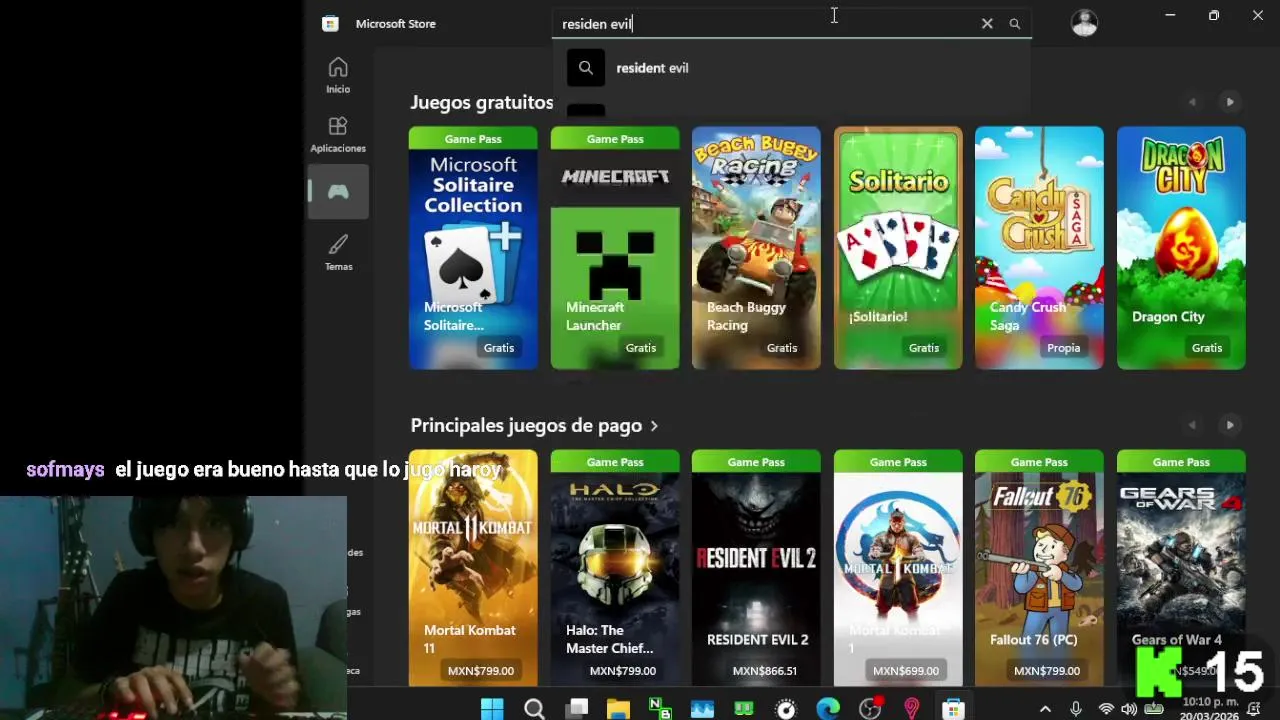Open Candy Crush Saga card
Viewport: 1280px width, 720px height.
1039,248
